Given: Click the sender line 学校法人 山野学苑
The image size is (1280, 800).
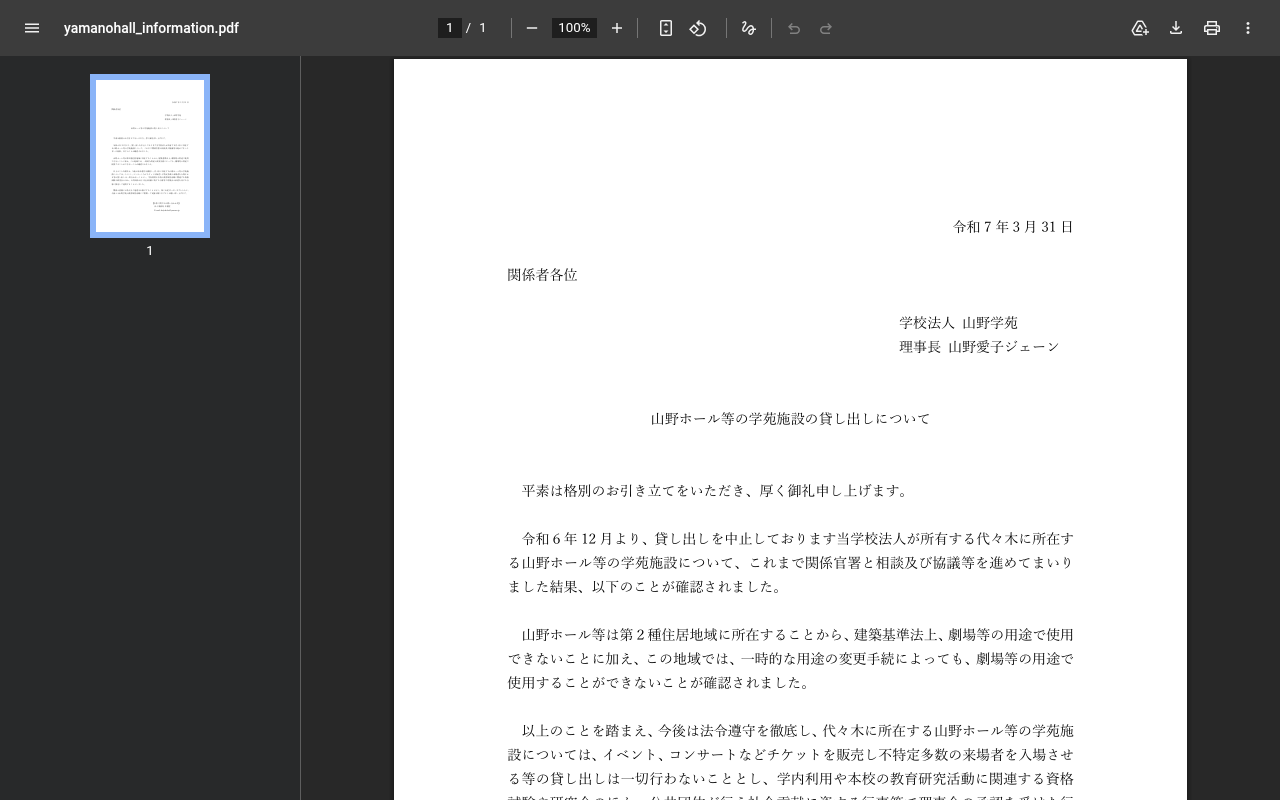Looking at the screenshot, I should (x=958, y=323).
